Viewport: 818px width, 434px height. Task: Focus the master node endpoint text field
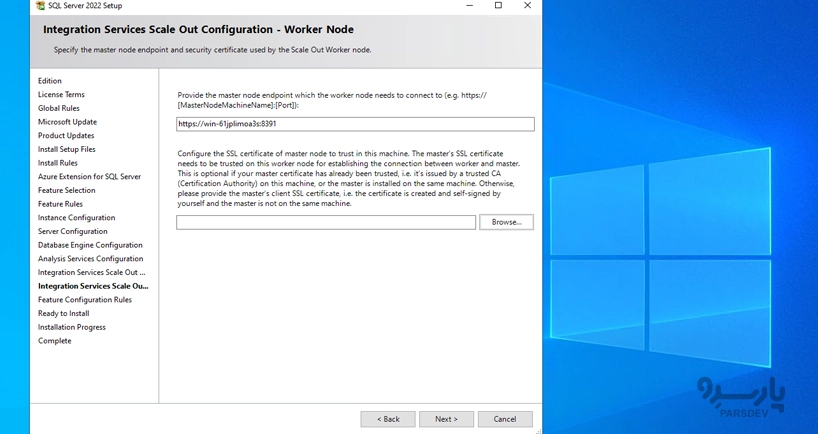355,124
